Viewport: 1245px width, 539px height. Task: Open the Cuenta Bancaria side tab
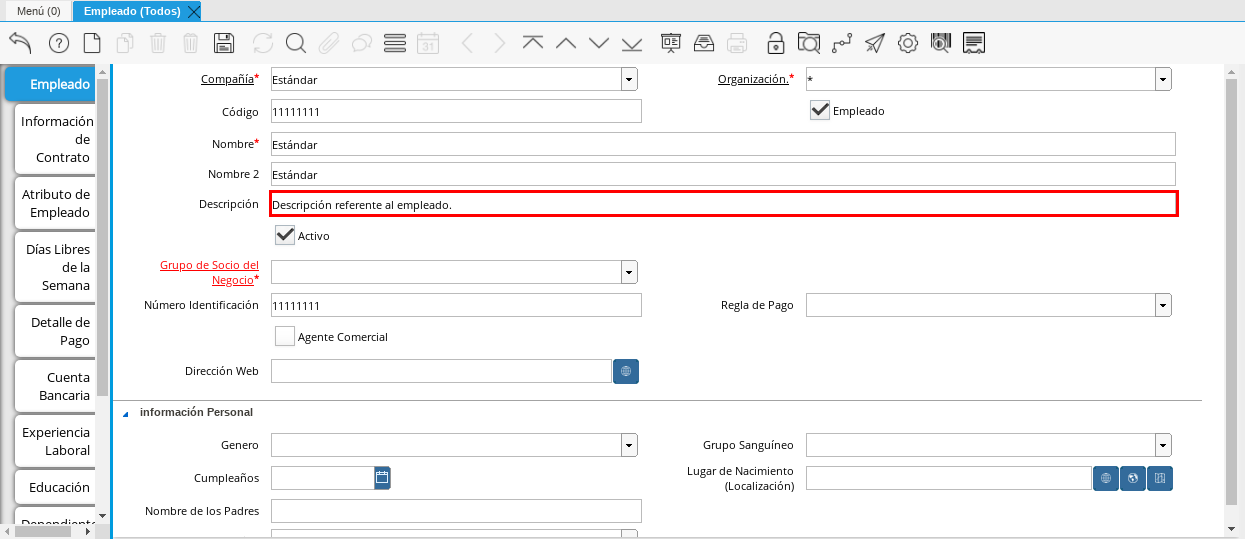(56, 386)
